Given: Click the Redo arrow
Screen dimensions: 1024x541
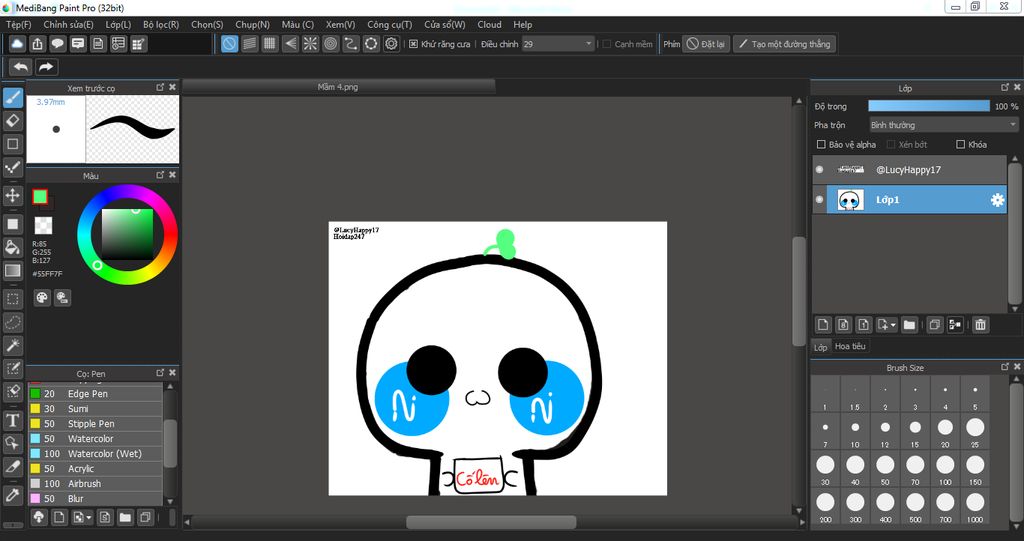Looking at the screenshot, I should click(x=46, y=67).
